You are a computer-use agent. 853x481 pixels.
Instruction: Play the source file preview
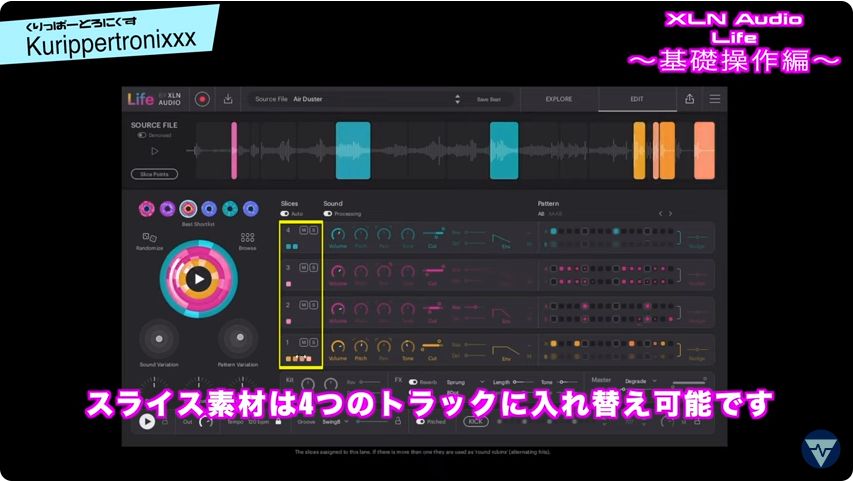pyautogui.click(x=154, y=151)
